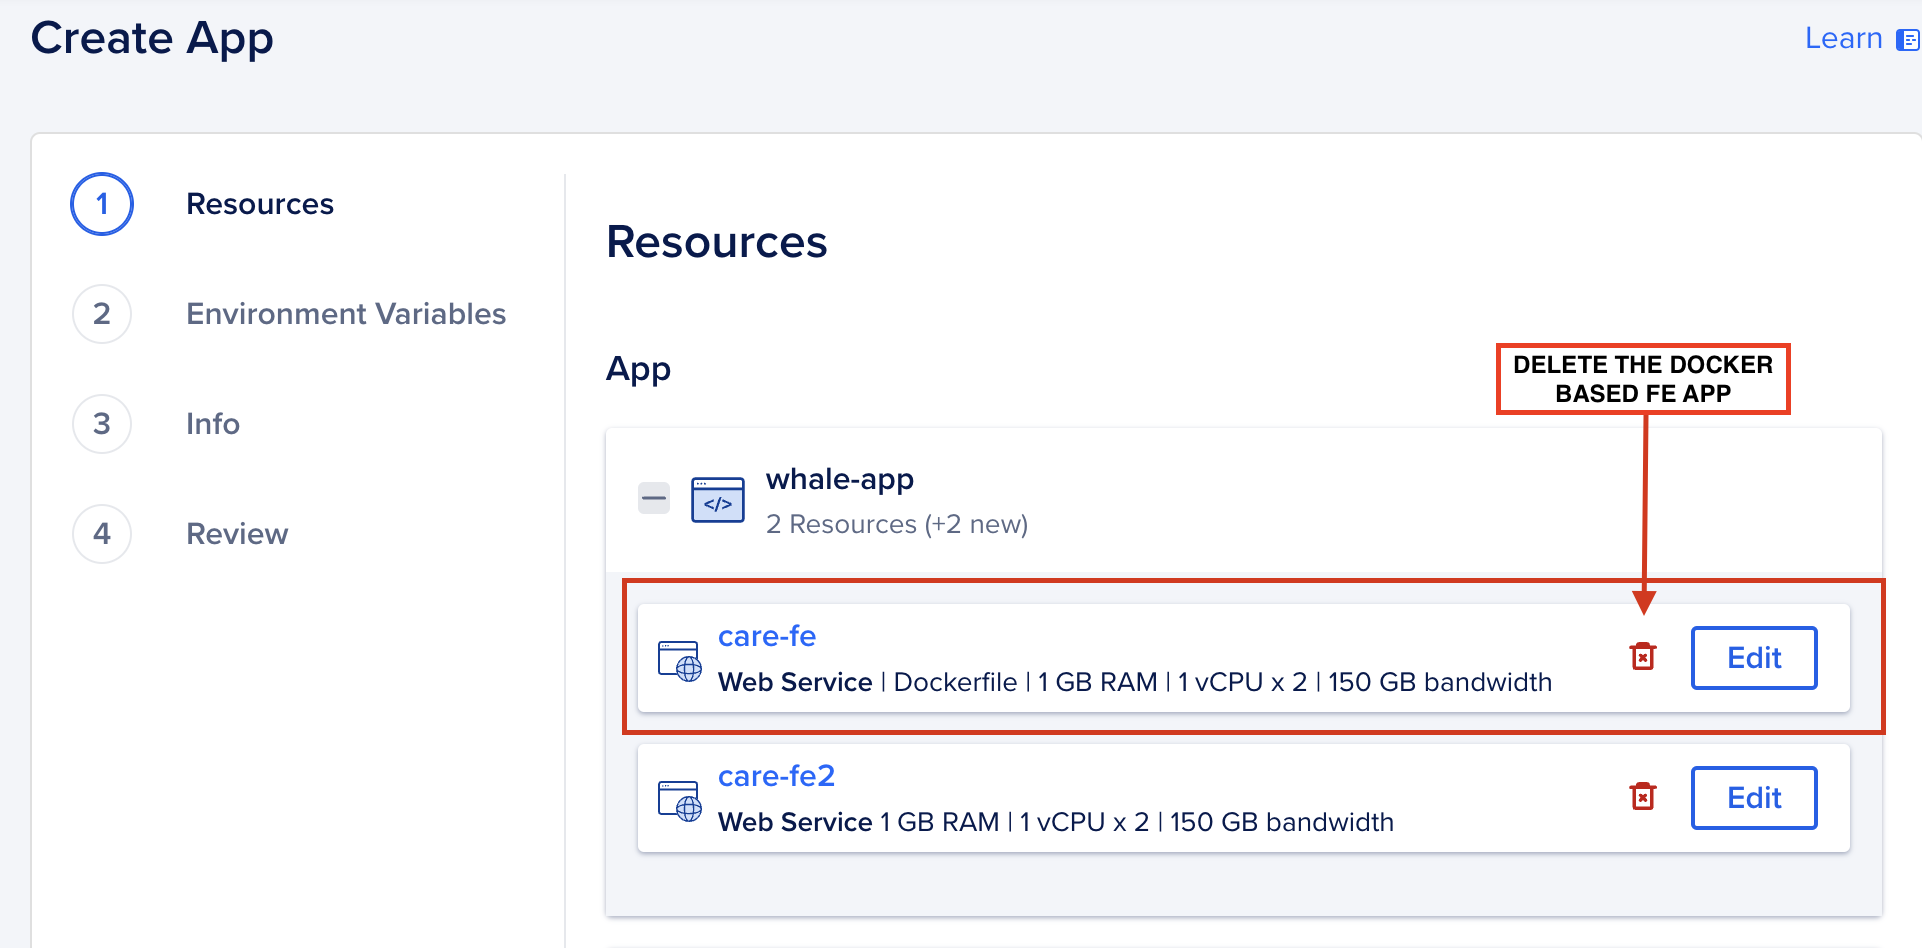Switch to the Info step
This screenshot has width=1922, height=948.
(213, 424)
